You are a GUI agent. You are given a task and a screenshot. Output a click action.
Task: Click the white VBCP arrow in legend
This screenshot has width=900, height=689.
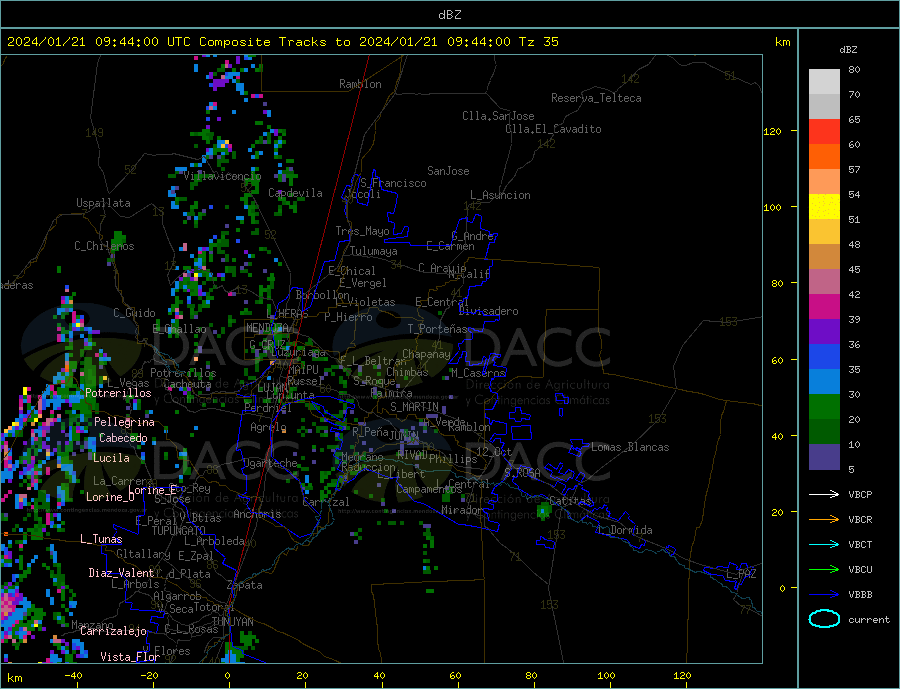pos(824,494)
